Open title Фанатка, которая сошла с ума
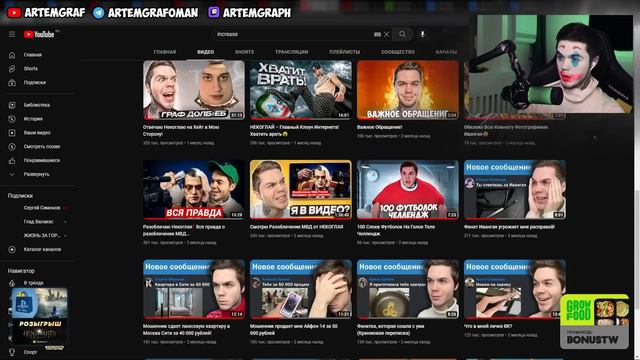This screenshot has width=640, height=360. point(390,330)
